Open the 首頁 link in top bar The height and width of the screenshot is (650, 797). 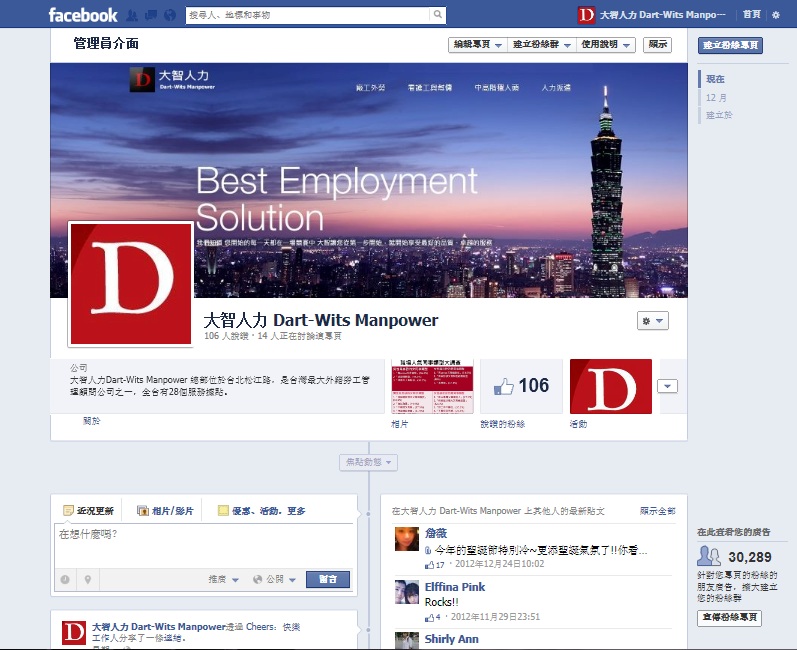[751, 15]
